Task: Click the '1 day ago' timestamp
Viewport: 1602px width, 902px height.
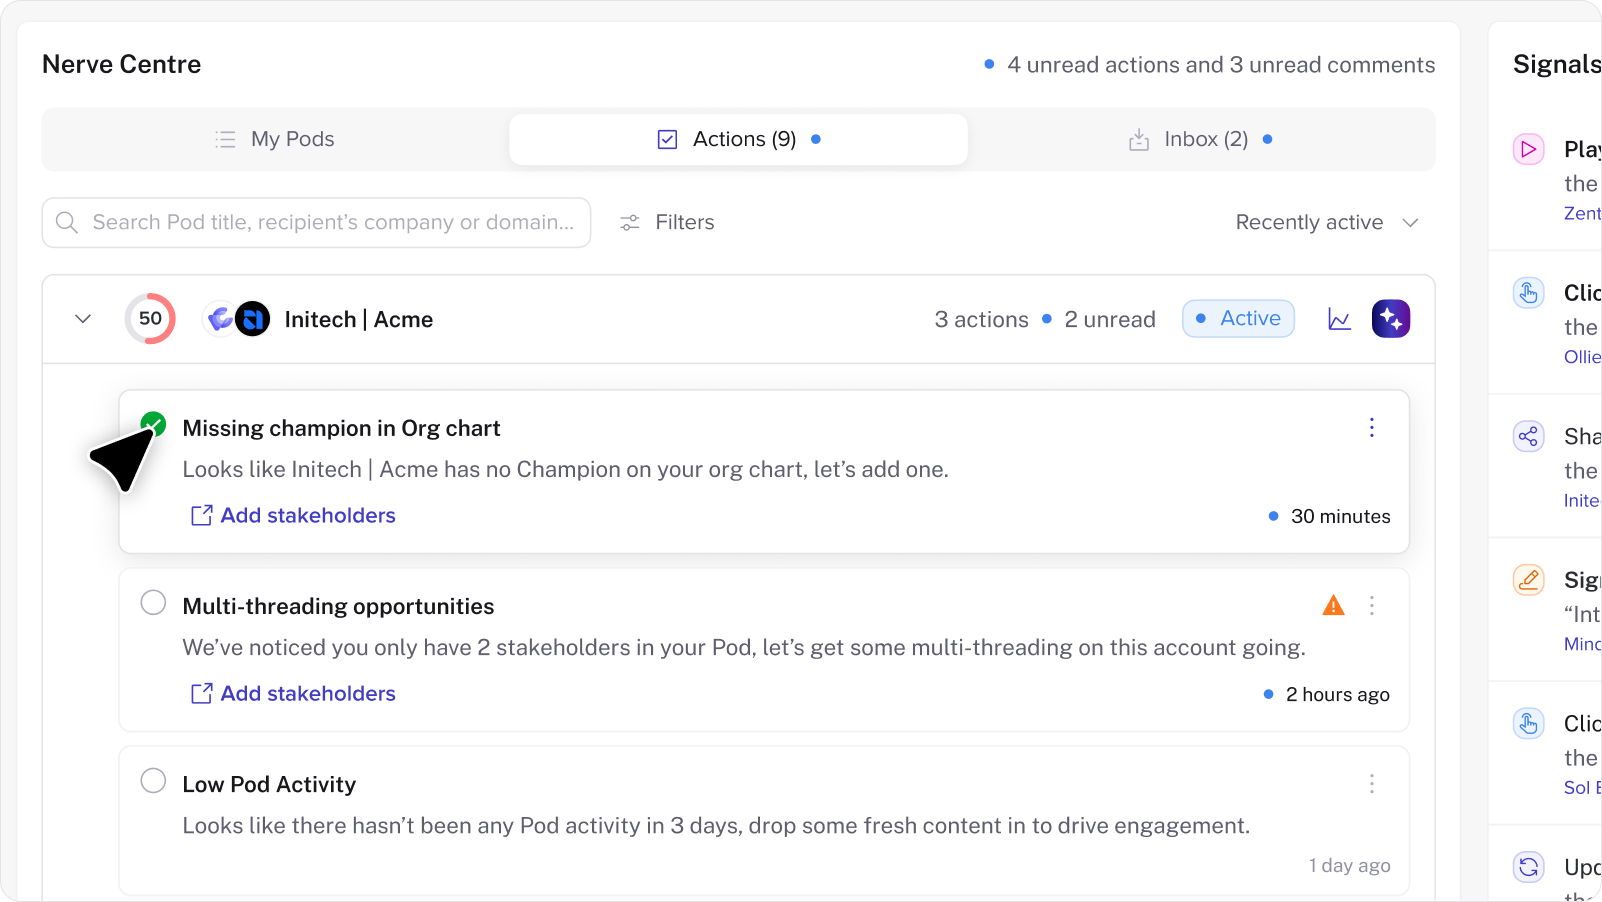Action: (x=1349, y=865)
